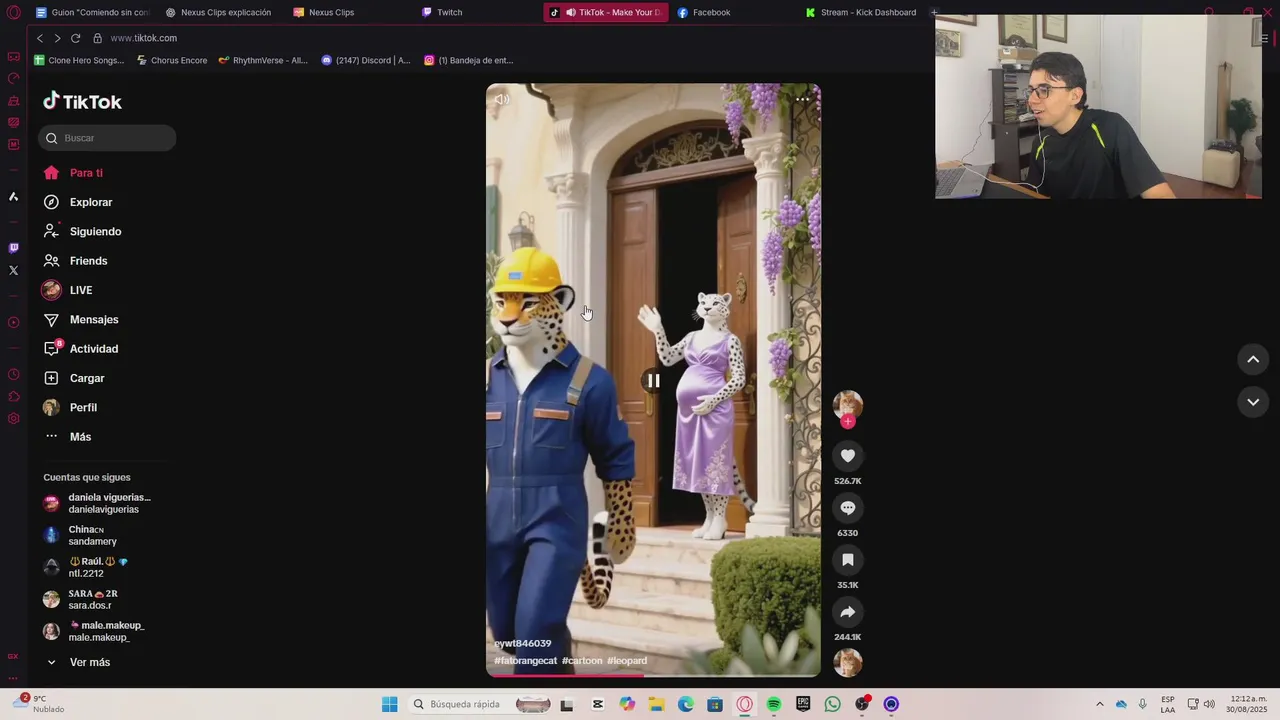This screenshot has height=720, width=1280.
Task: Show hidden system tray icons
Action: pos(1100,704)
